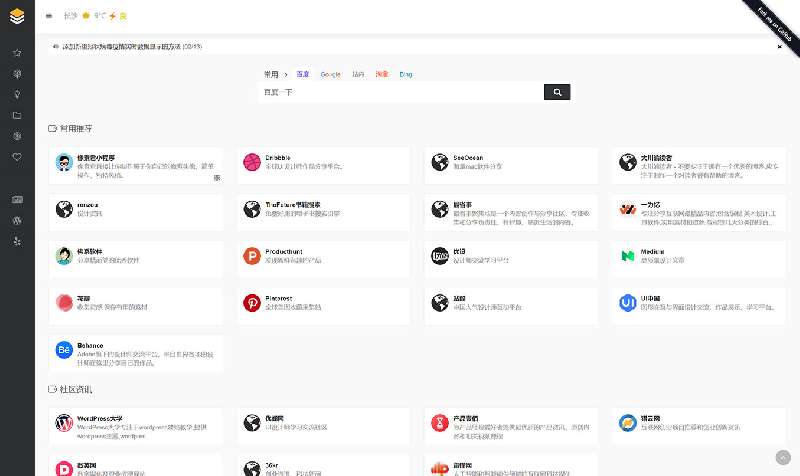Click the Pinterest card title
Viewport: 800px width, 476px height.
(279, 298)
